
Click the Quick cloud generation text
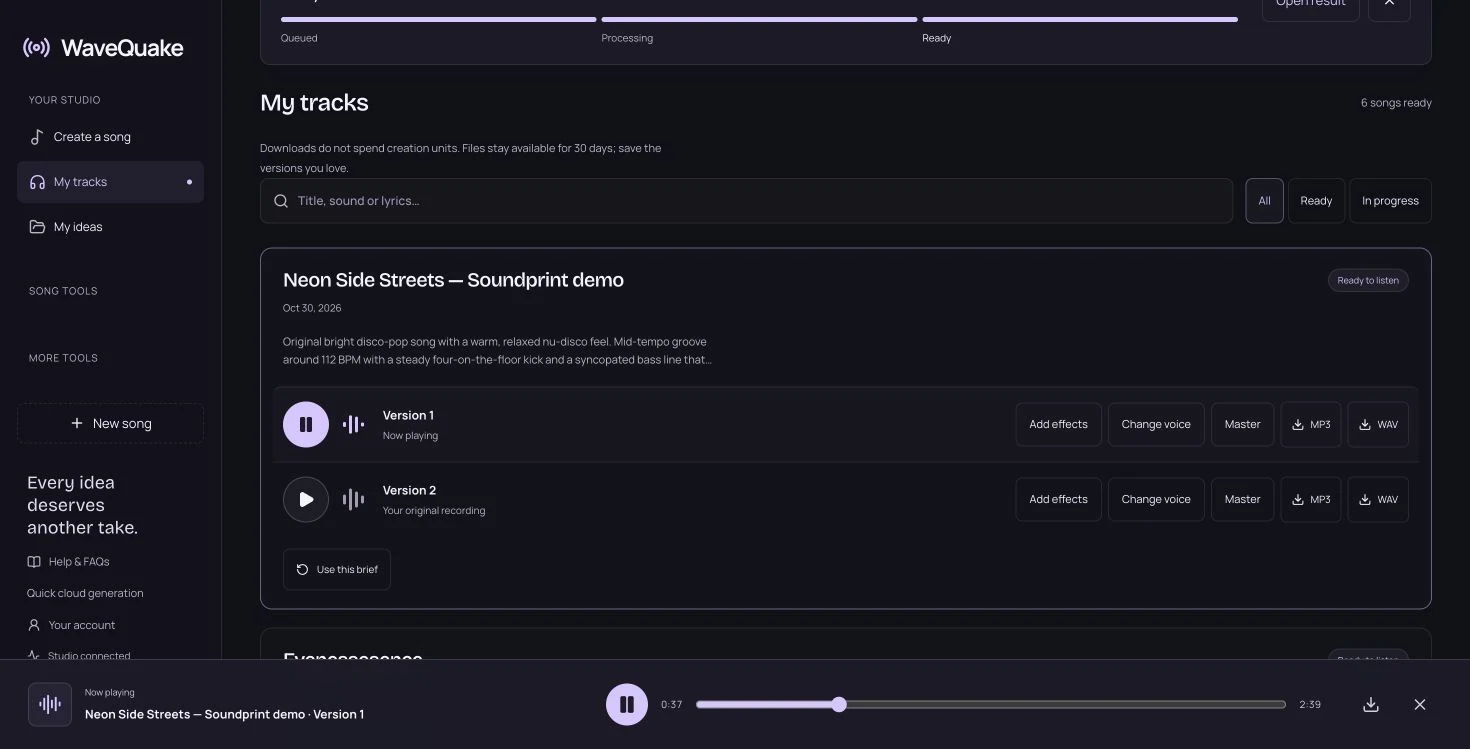click(x=85, y=593)
